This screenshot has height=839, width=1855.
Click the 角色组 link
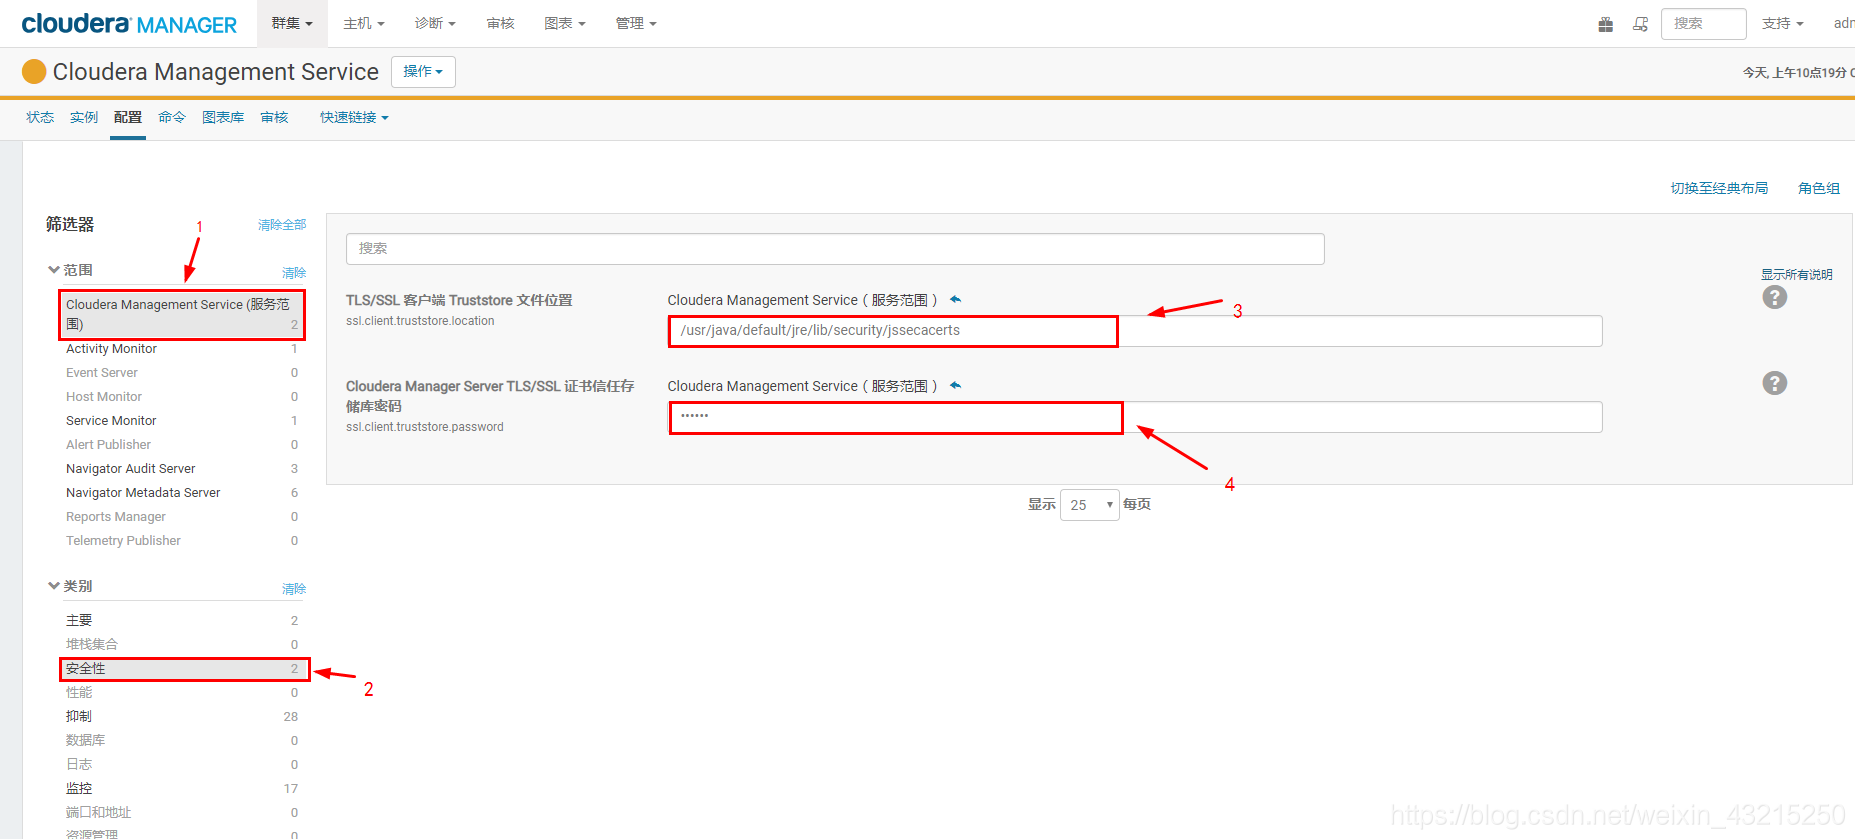point(1819,188)
